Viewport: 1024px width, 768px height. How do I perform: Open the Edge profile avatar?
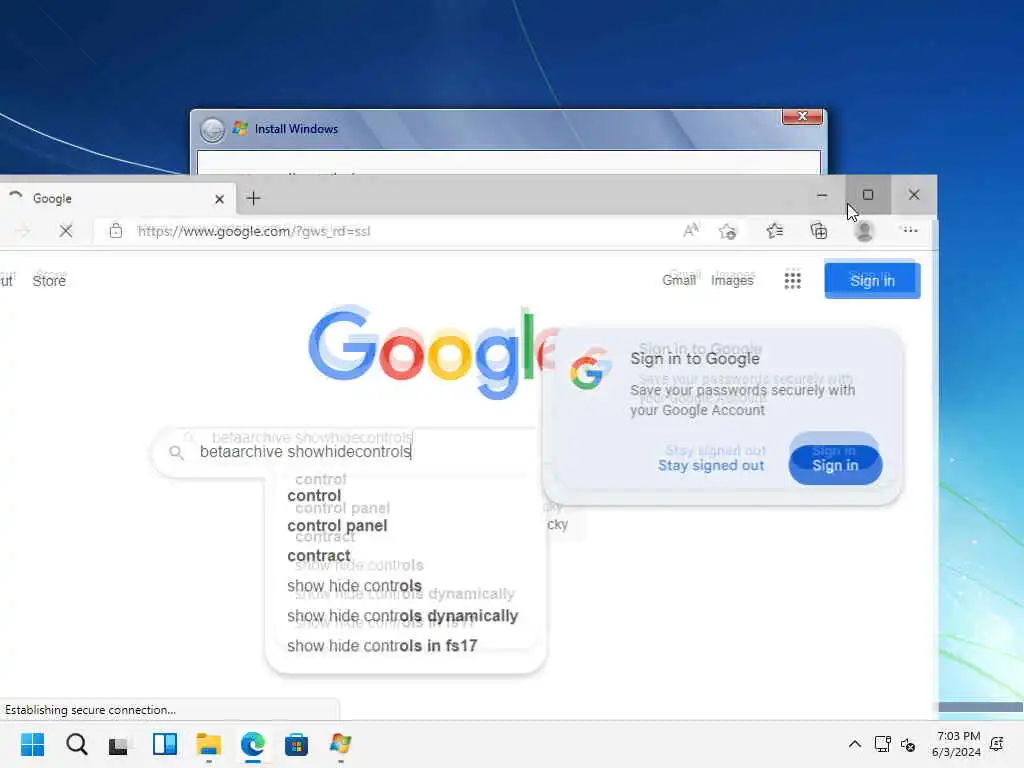tap(864, 231)
